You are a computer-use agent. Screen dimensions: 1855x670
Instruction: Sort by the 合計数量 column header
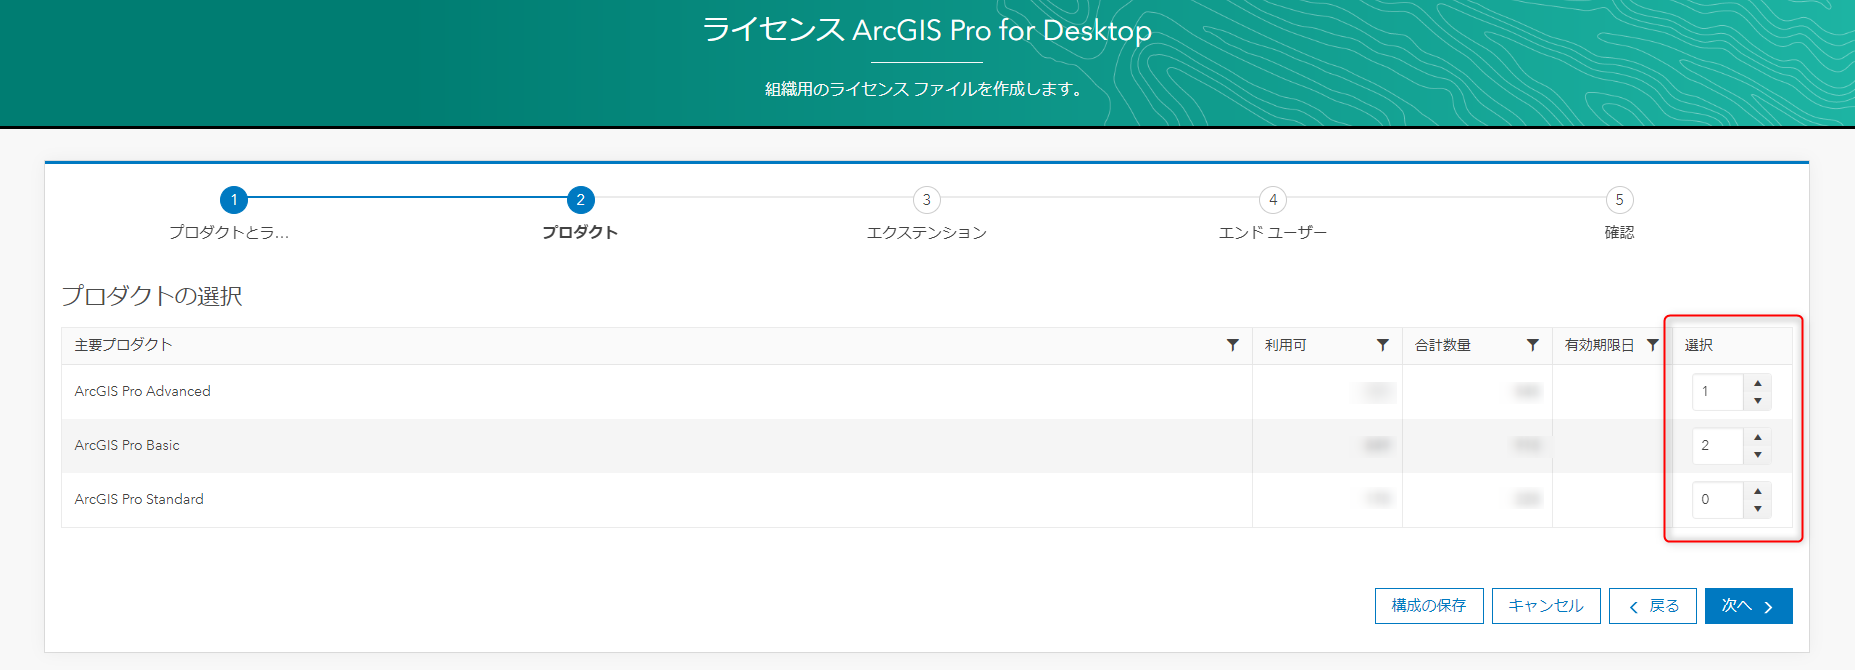click(1442, 345)
